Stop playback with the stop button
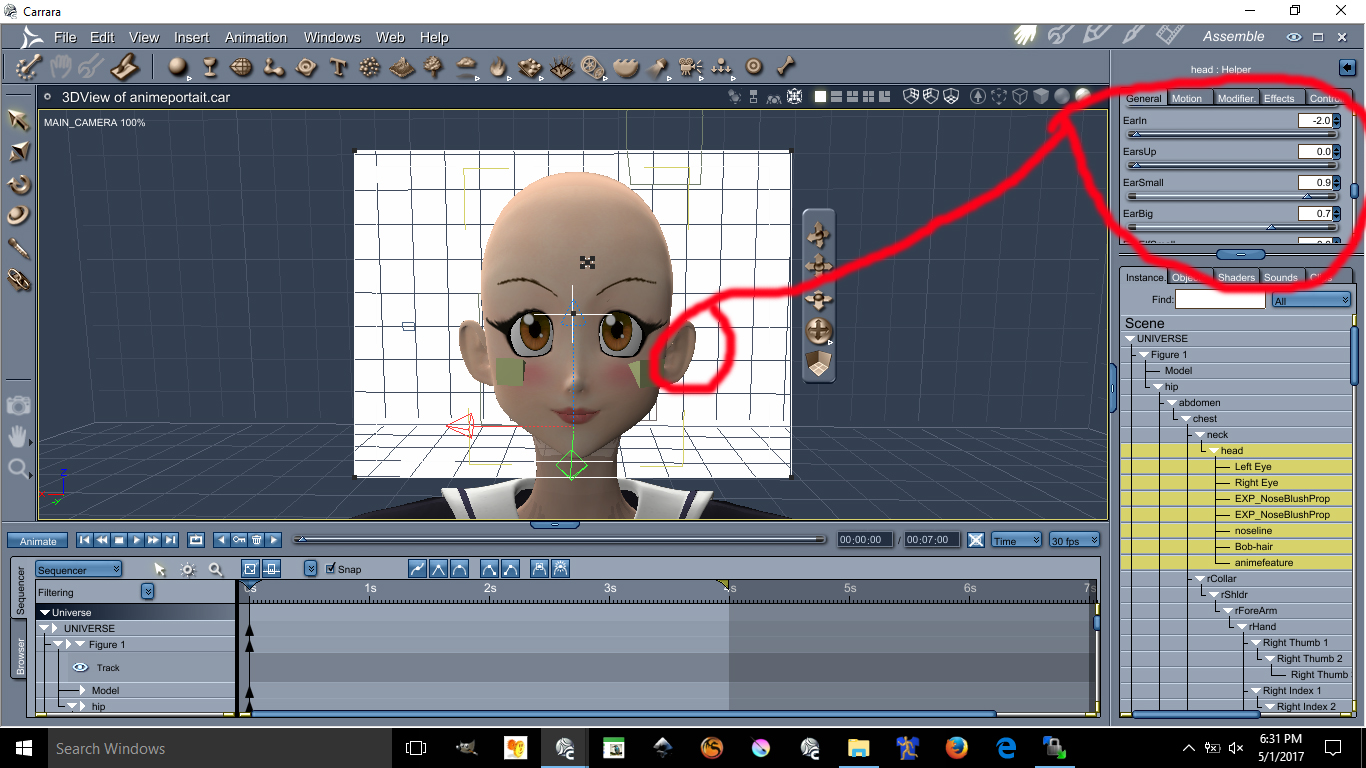The height and width of the screenshot is (768, 1366). pyautogui.click(x=119, y=540)
